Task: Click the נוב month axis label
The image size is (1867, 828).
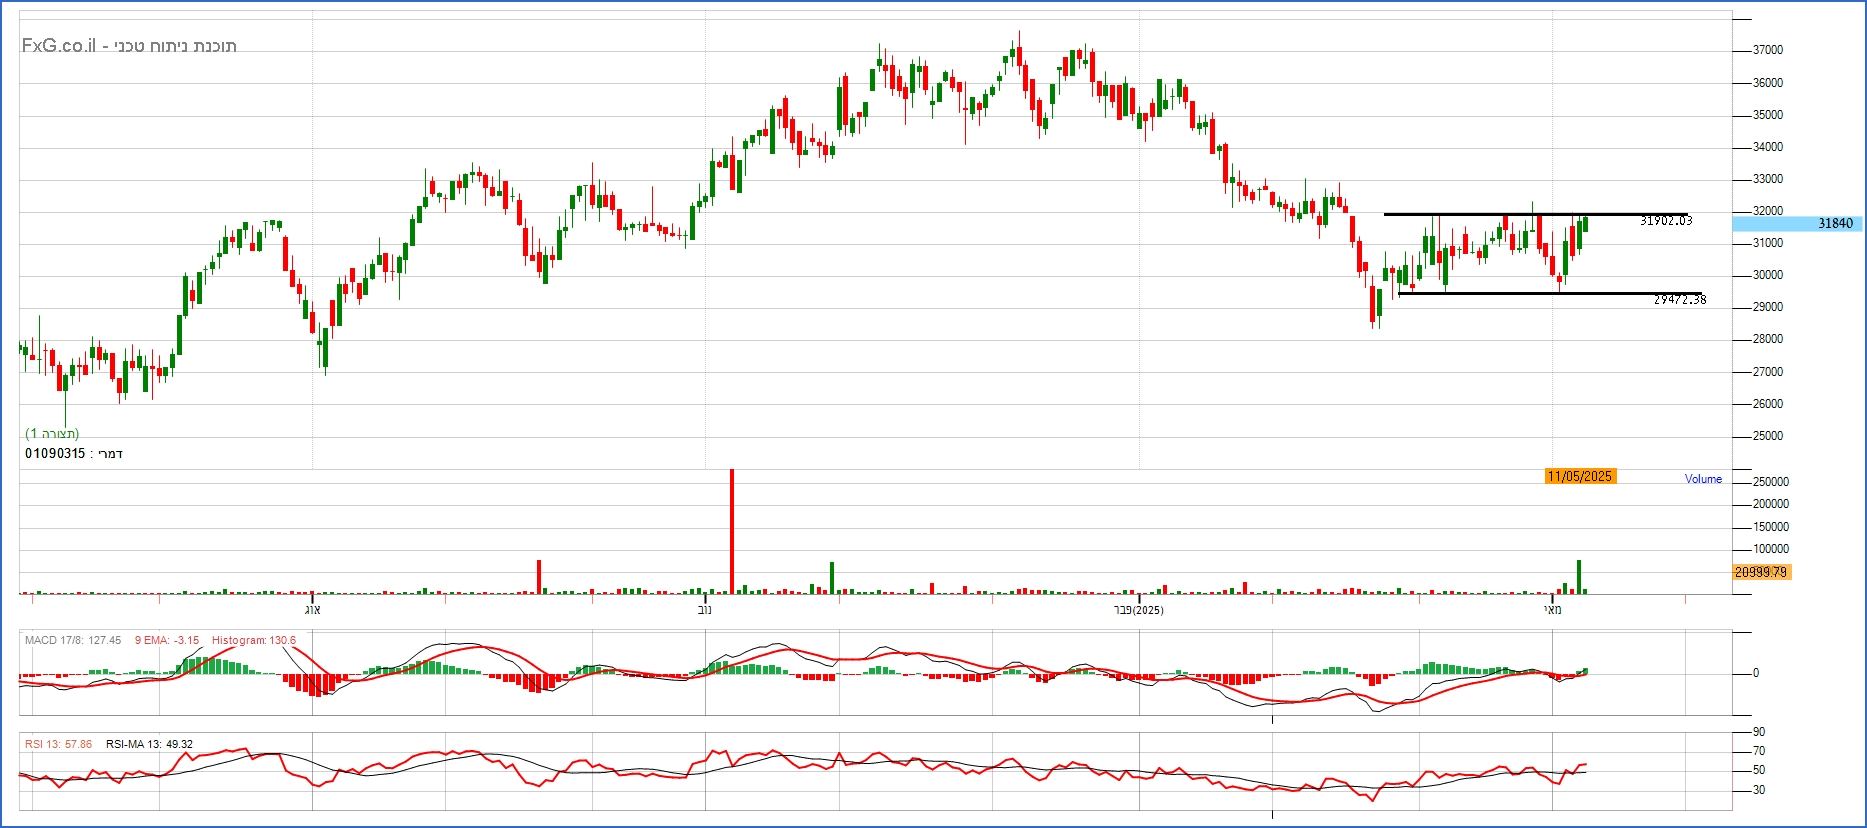Action: 704,609
